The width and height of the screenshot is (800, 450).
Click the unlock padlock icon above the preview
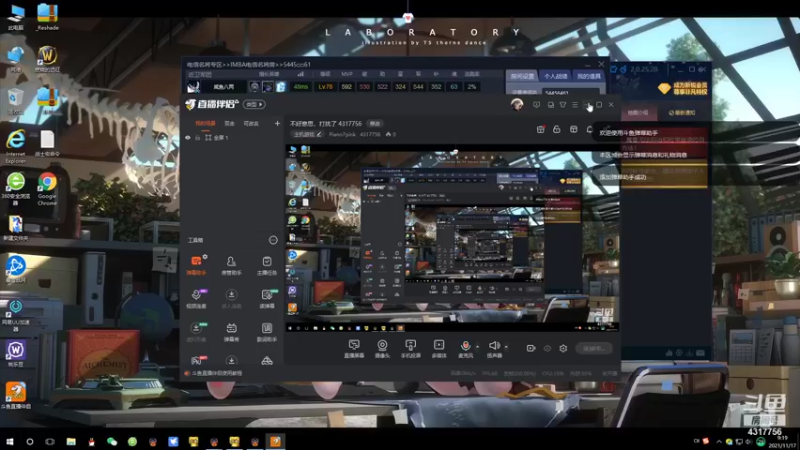click(x=557, y=129)
